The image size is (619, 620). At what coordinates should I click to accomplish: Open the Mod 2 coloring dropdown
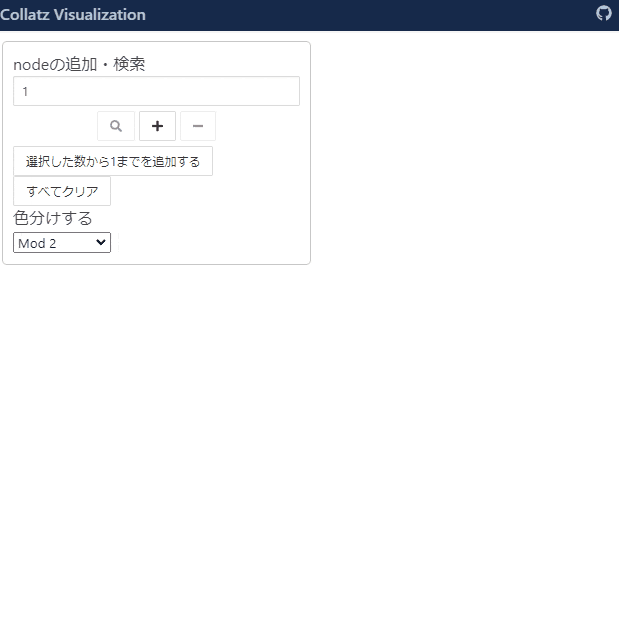coord(62,243)
